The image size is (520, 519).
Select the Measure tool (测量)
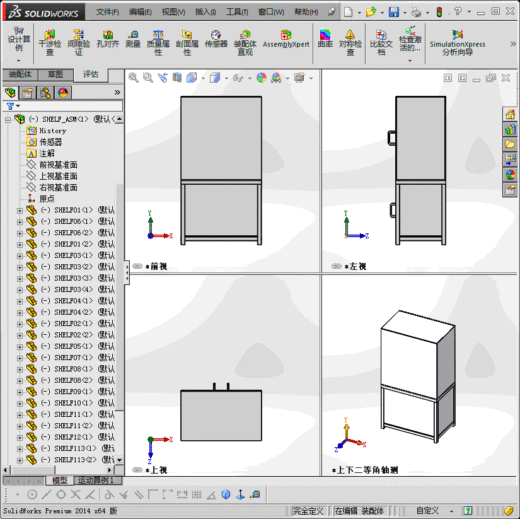(133, 39)
